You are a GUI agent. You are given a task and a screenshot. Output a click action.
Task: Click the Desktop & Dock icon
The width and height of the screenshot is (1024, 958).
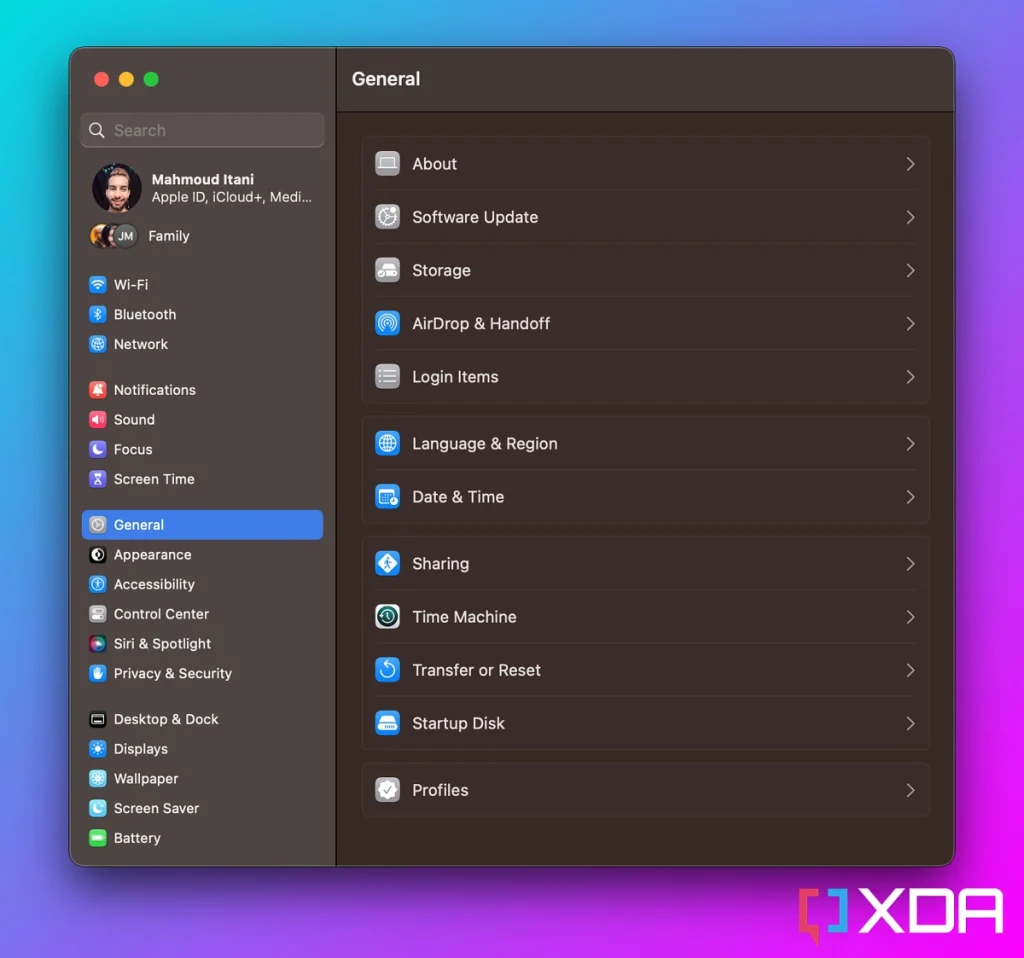point(97,719)
